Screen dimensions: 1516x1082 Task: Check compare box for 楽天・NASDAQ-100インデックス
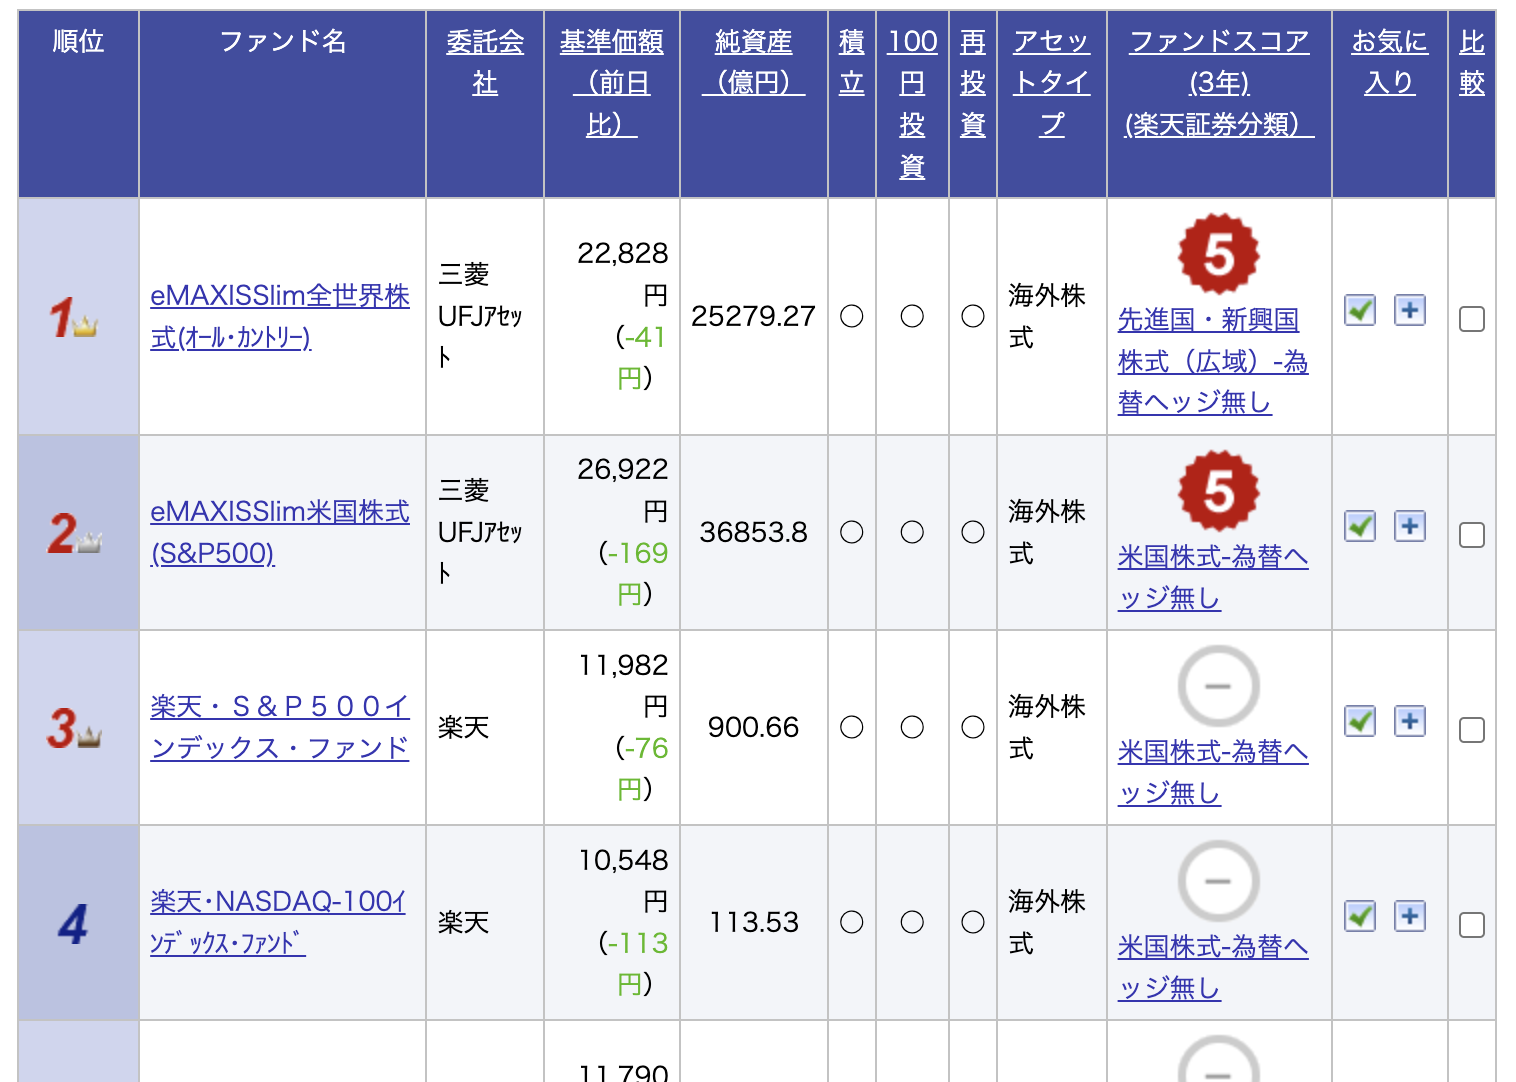pyautogui.click(x=1472, y=925)
